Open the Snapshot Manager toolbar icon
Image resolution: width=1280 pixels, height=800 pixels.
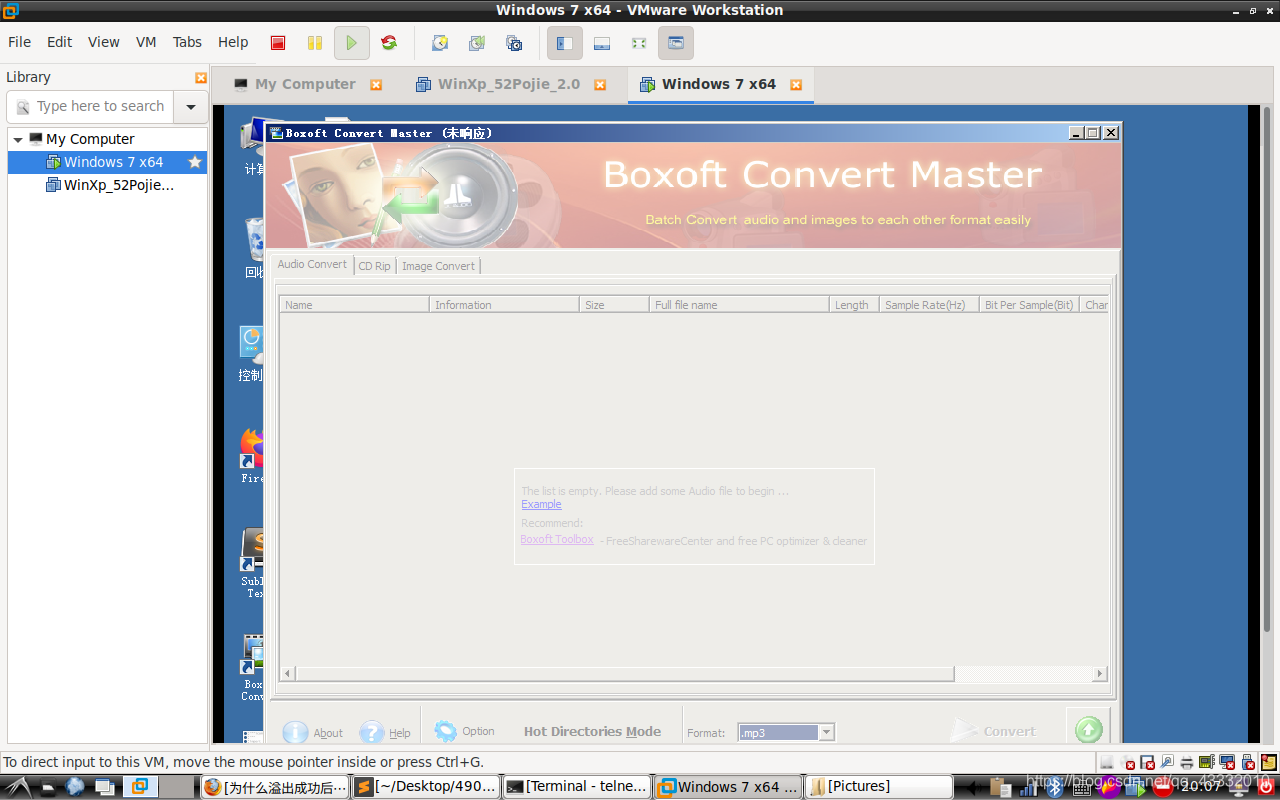coord(514,43)
